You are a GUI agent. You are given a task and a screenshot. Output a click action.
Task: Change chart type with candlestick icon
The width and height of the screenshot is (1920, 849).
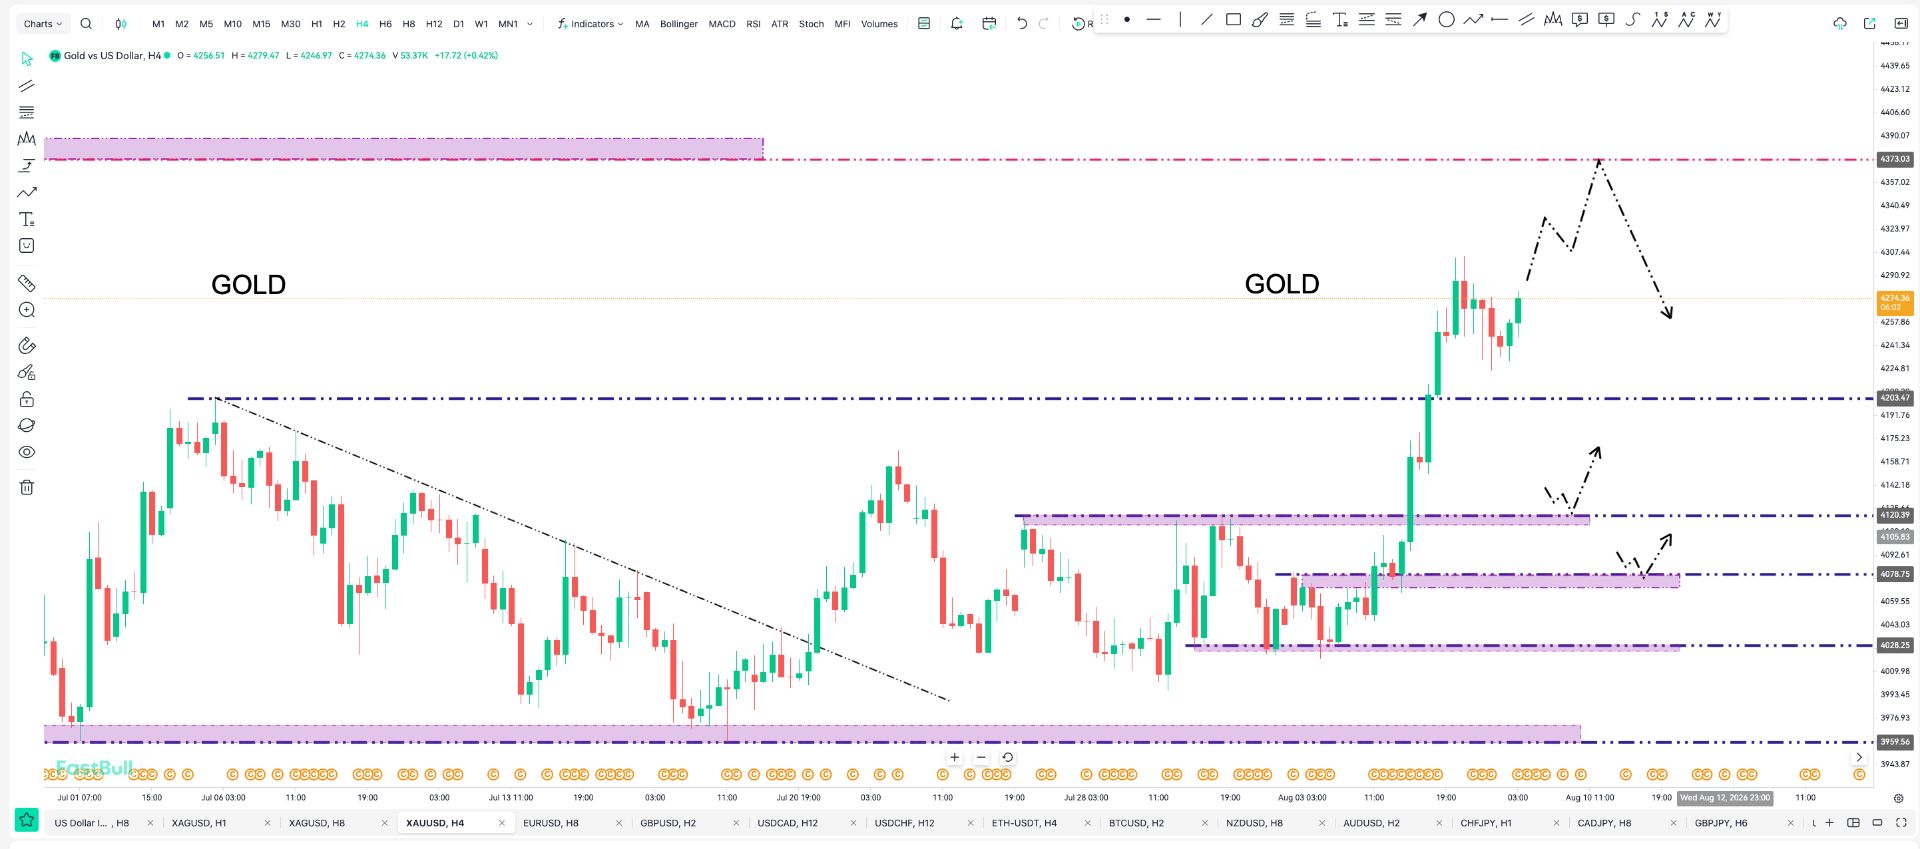click(121, 24)
